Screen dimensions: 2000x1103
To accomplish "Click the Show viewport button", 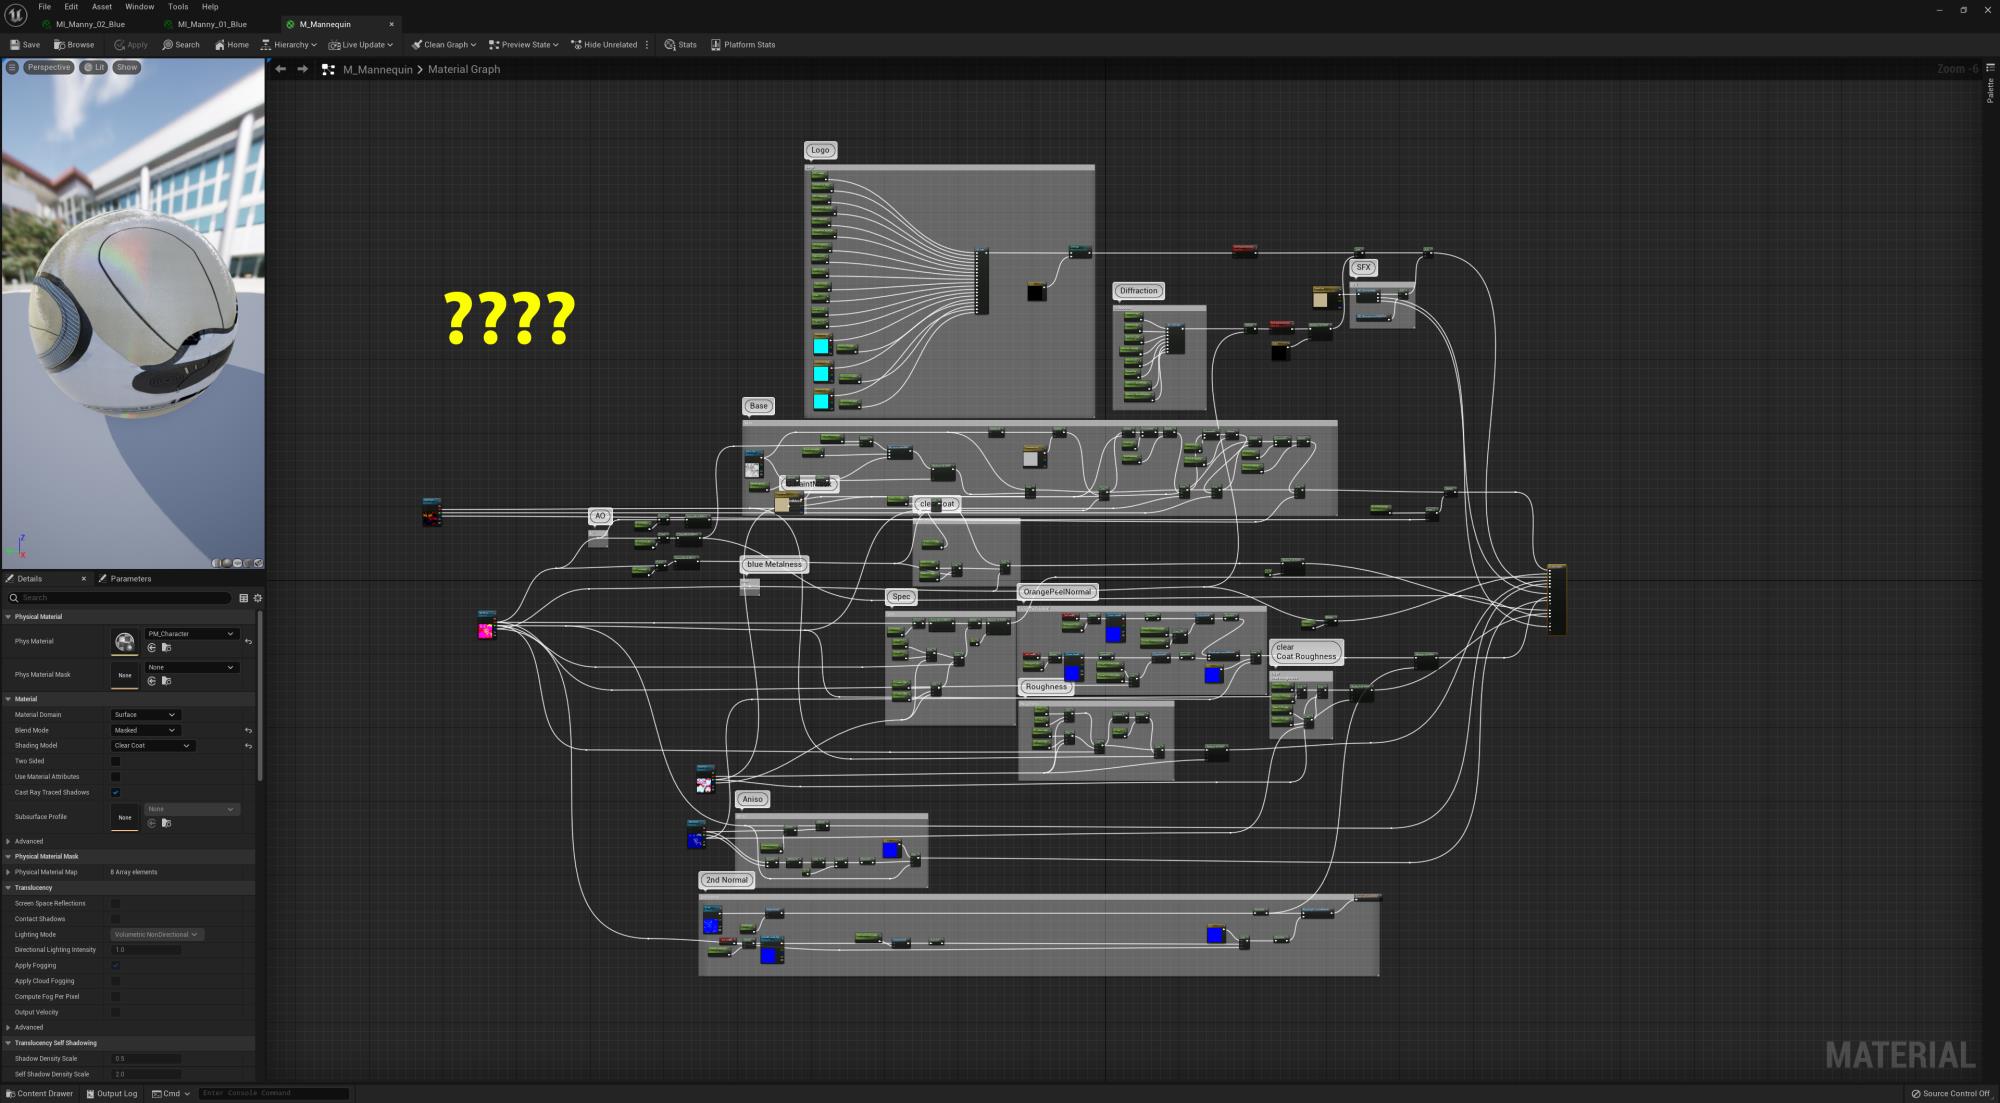I will (127, 67).
